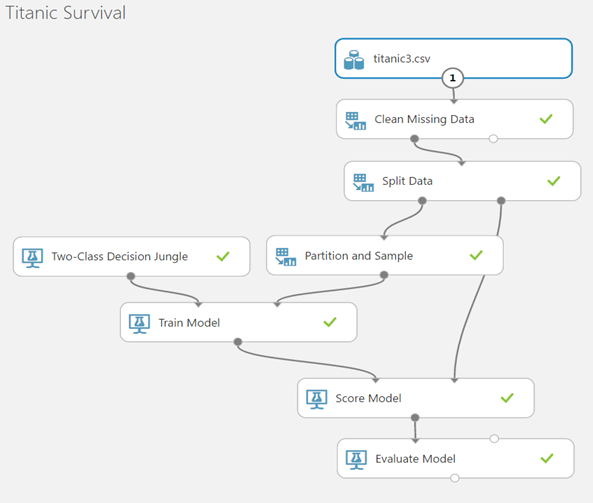Select the Evaluate Model flask icon
Screen dimensions: 593x503
pos(356,460)
